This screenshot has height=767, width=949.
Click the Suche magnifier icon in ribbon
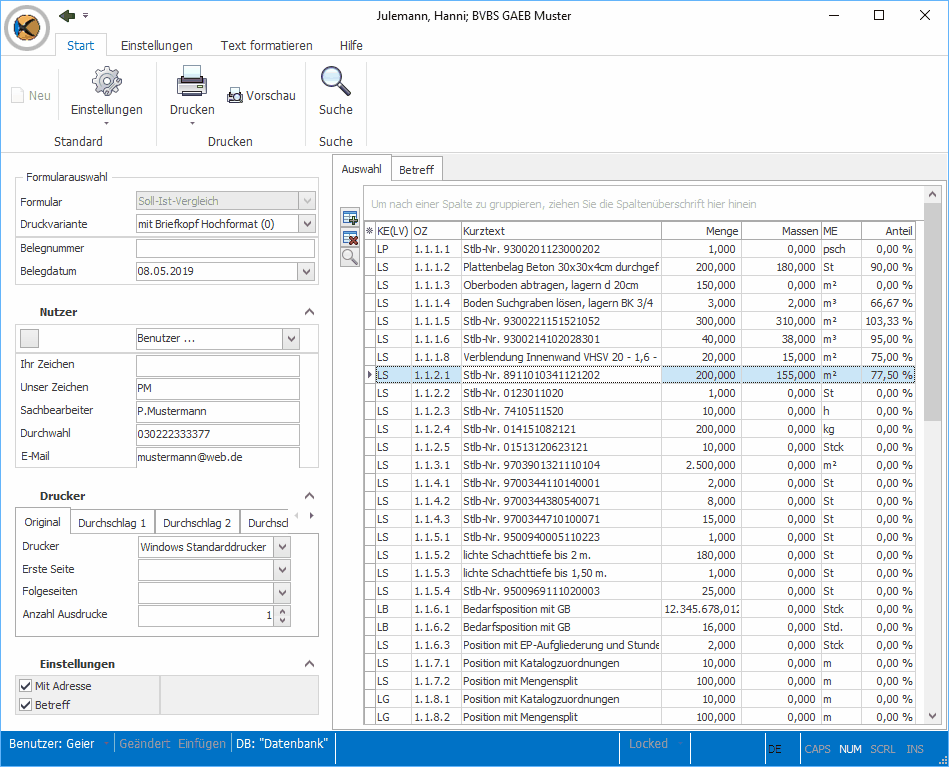(x=335, y=81)
